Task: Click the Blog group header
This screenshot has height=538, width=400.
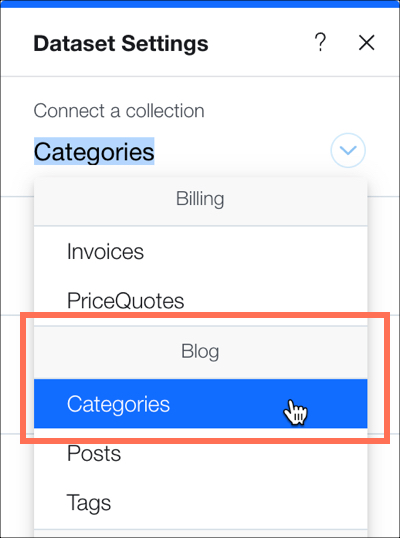Action: coord(200,352)
